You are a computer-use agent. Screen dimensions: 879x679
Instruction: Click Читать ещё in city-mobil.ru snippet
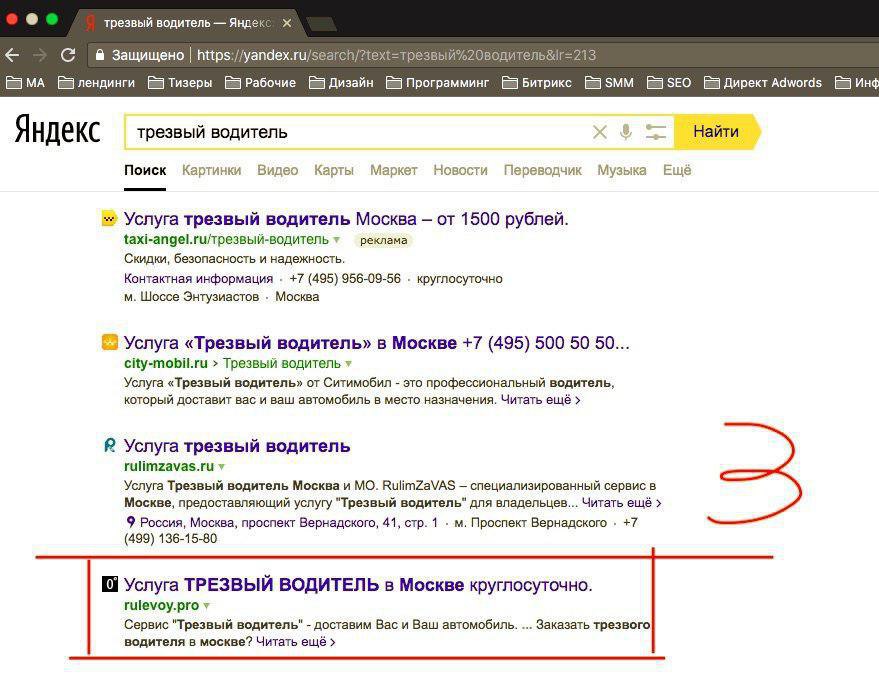540,400
